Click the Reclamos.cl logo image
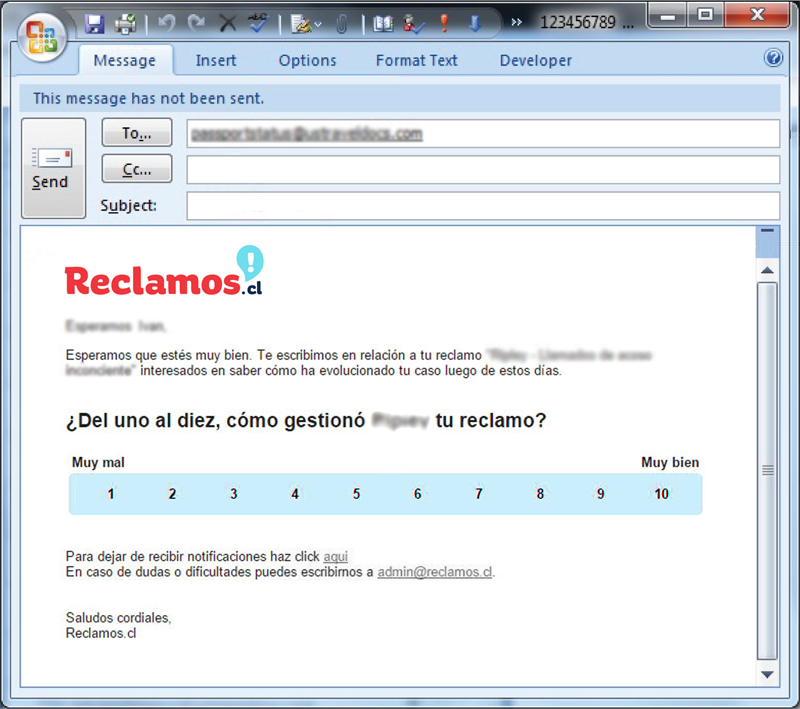The height and width of the screenshot is (709, 800). (164, 271)
